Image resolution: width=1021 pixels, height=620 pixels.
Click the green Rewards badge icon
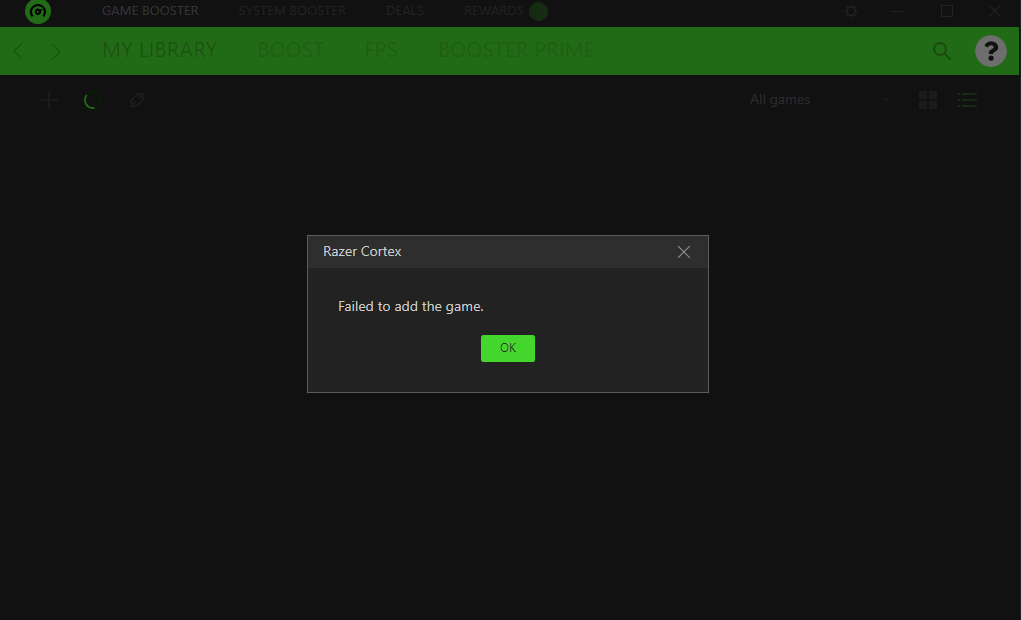[538, 11]
